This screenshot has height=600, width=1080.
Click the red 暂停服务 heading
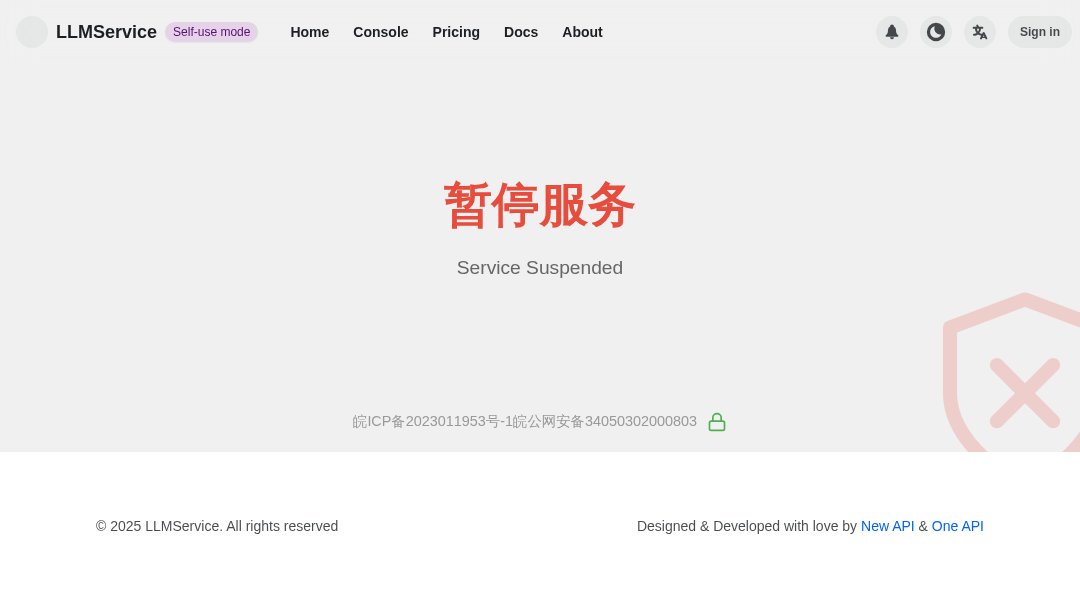539,206
